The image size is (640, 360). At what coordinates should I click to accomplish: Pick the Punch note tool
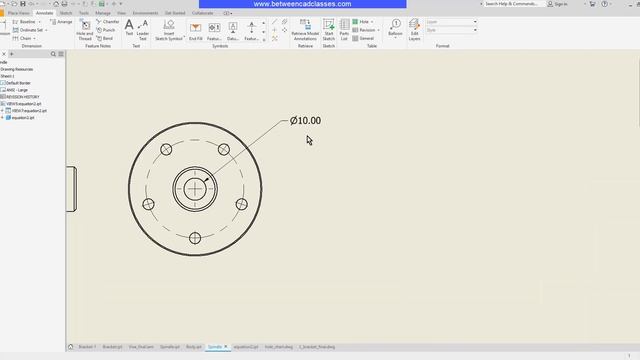(x=106, y=30)
